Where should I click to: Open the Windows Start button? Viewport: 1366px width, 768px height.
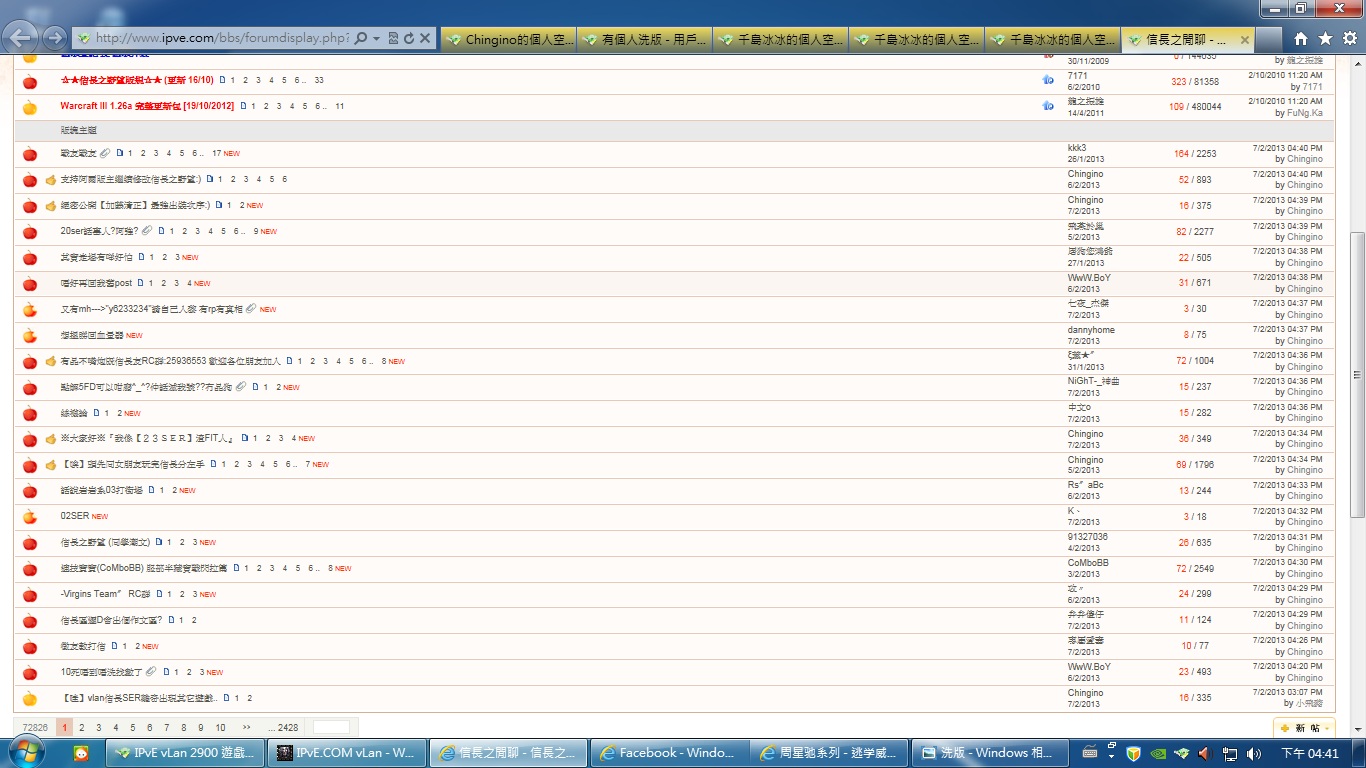point(23,751)
